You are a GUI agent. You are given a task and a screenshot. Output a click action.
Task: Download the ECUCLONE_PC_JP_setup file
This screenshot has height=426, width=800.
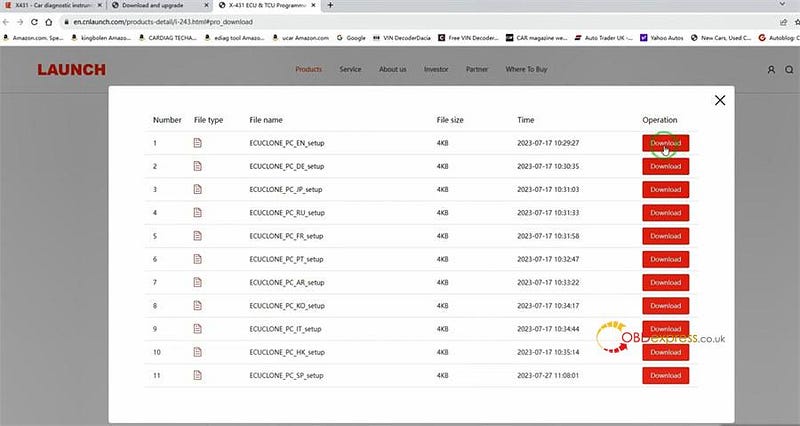(665, 189)
